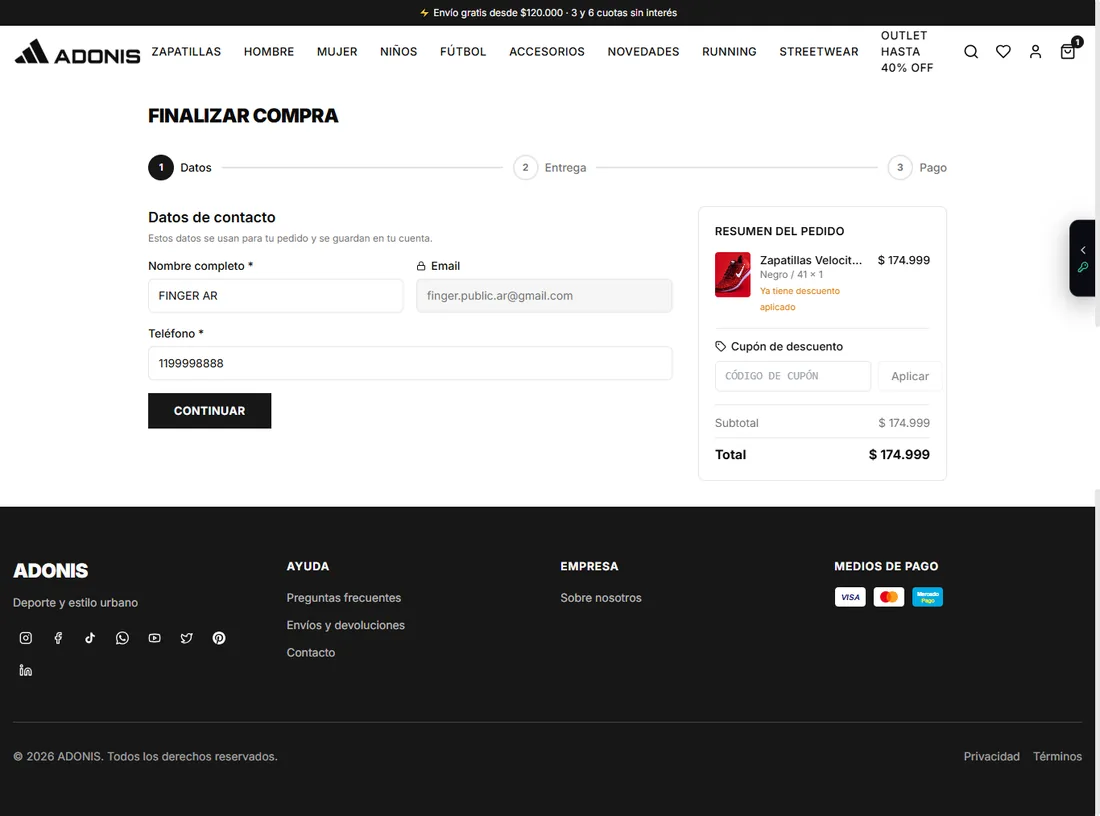Open the shopping cart icon
1100x816 pixels.
[x=1068, y=51]
